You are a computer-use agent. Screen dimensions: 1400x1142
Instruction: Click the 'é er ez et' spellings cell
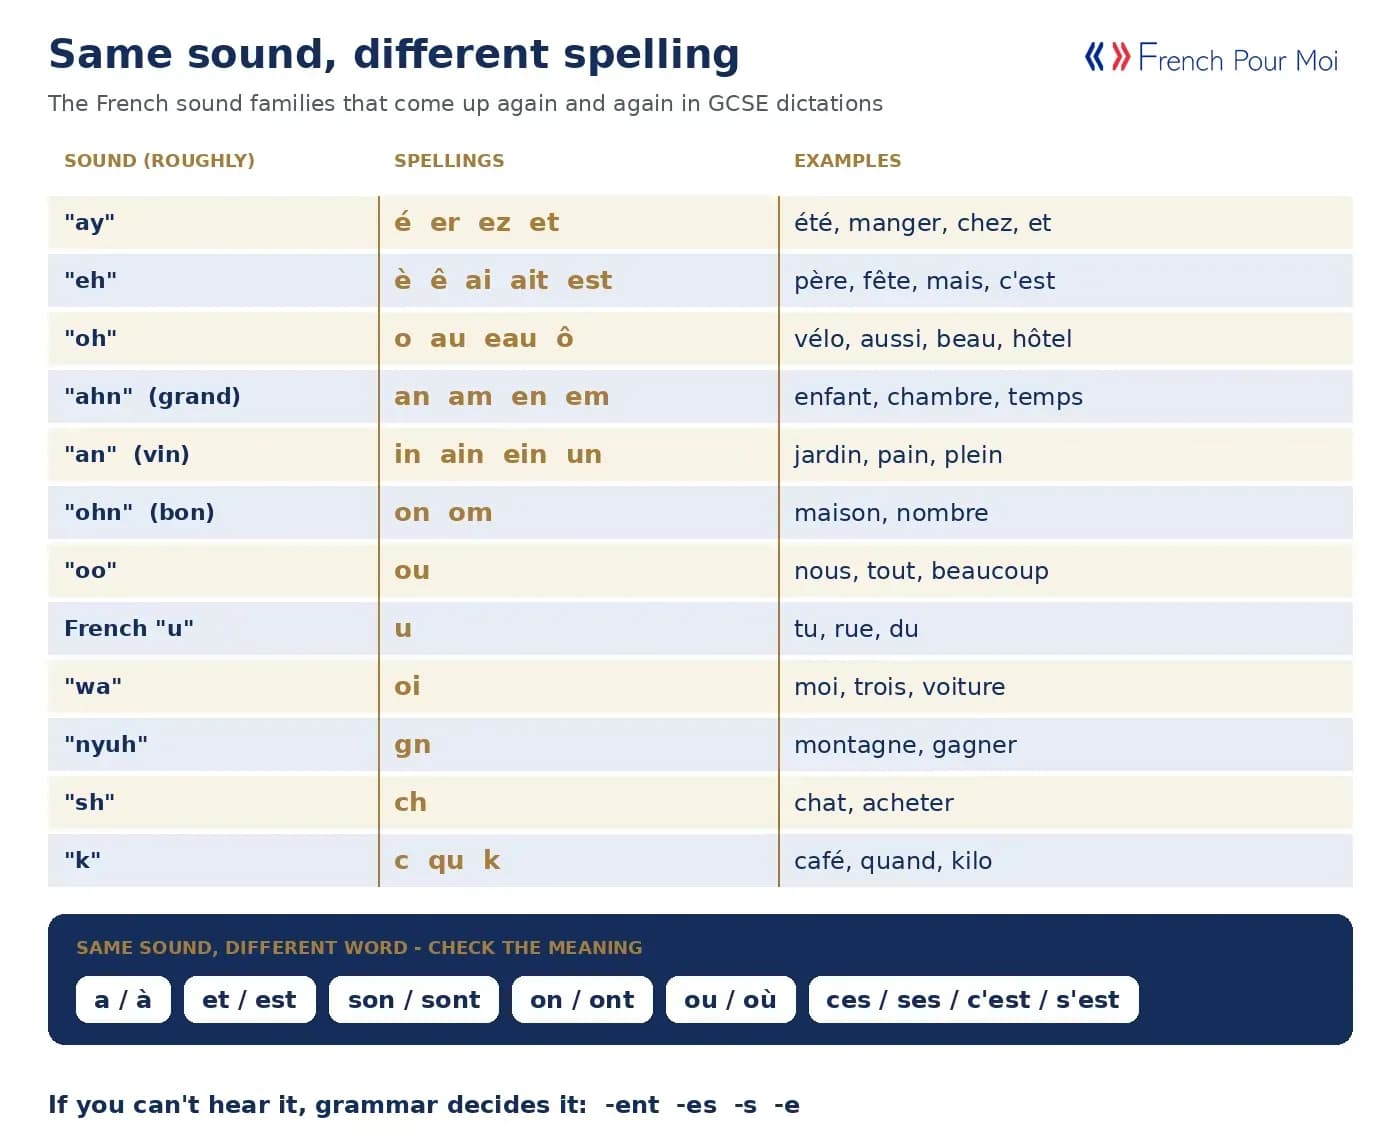pos(579,222)
